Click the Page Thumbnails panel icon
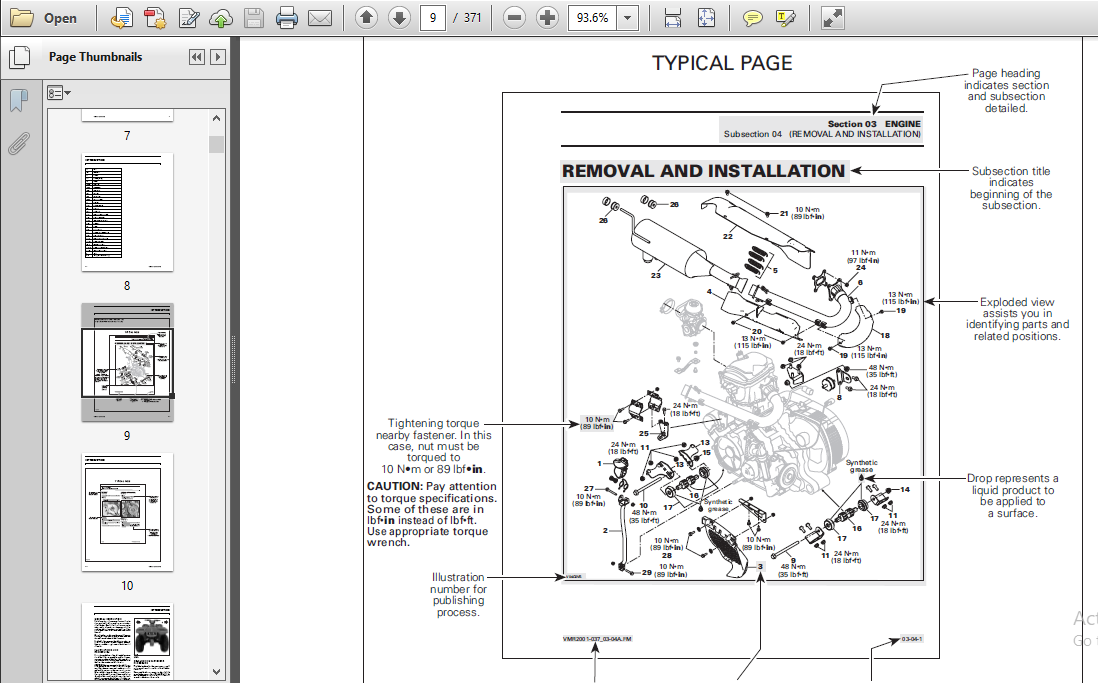Image resolution: width=1098 pixels, height=683 pixels. [x=19, y=57]
